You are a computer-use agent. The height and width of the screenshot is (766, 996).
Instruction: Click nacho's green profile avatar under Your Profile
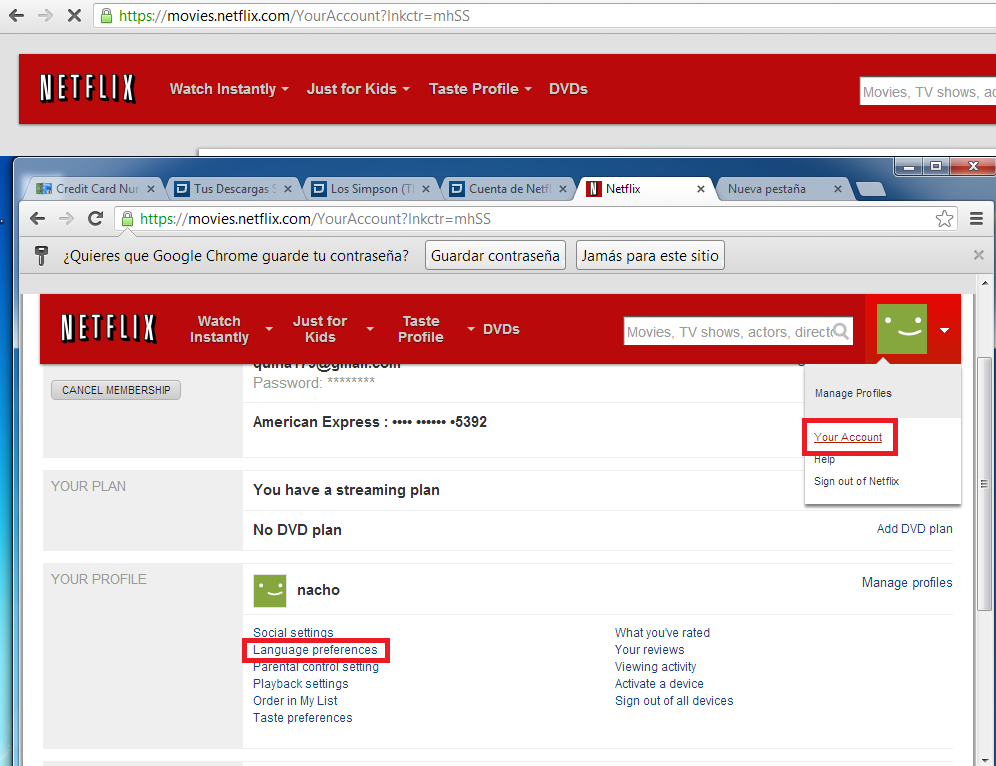pyautogui.click(x=269, y=591)
